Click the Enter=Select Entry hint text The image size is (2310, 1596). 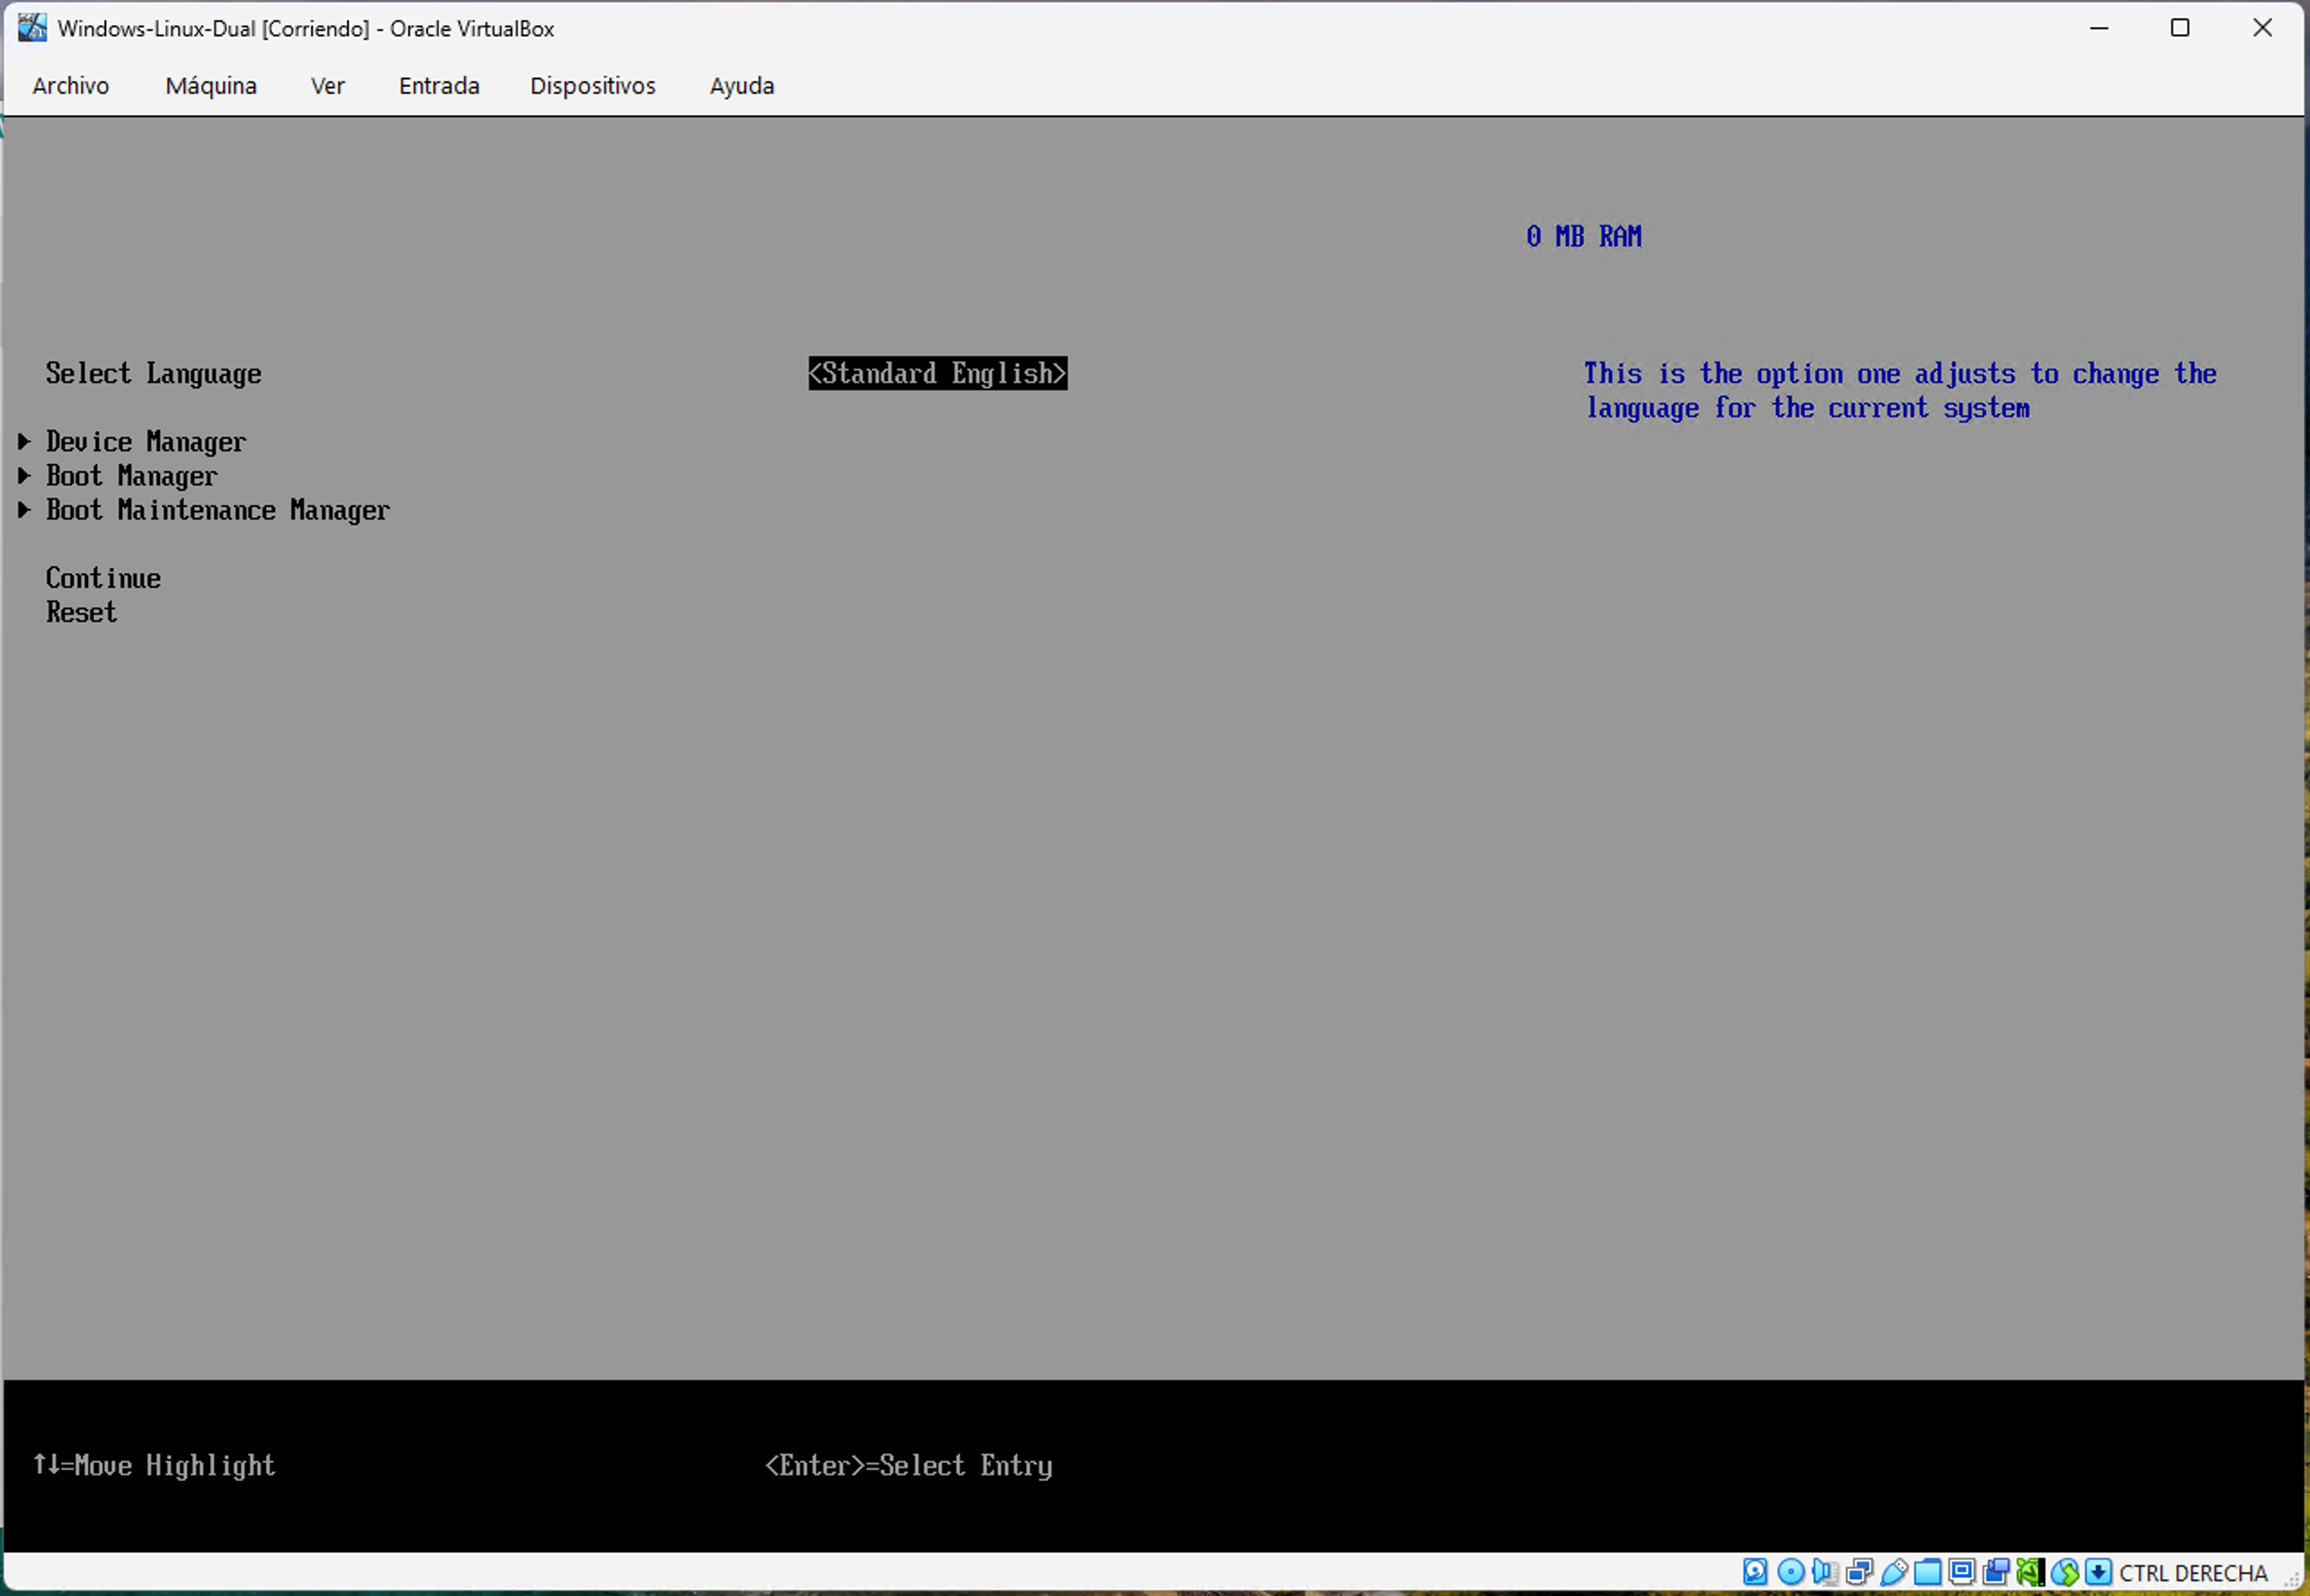pyautogui.click(x=908, y=1465)
